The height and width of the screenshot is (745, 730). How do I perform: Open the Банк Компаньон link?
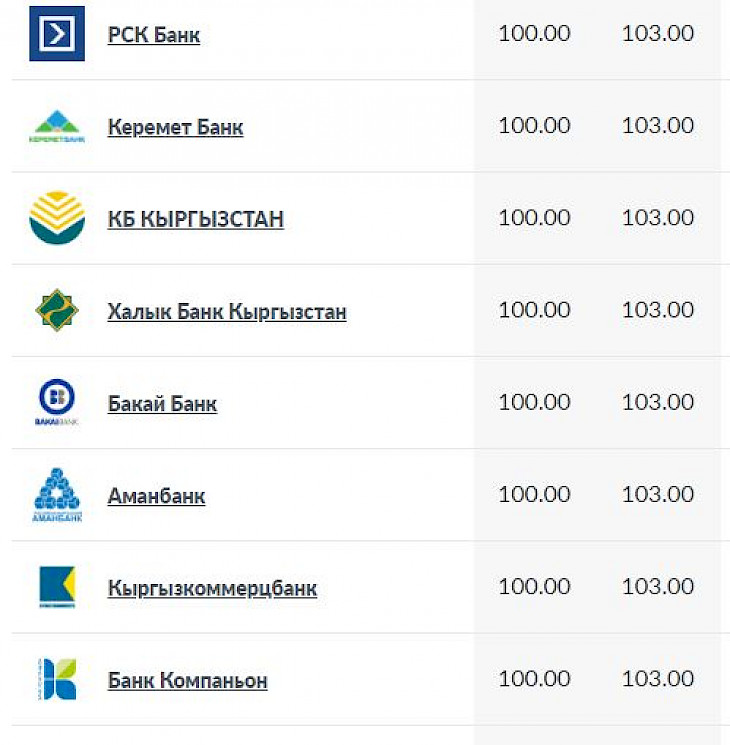point(187,681)
